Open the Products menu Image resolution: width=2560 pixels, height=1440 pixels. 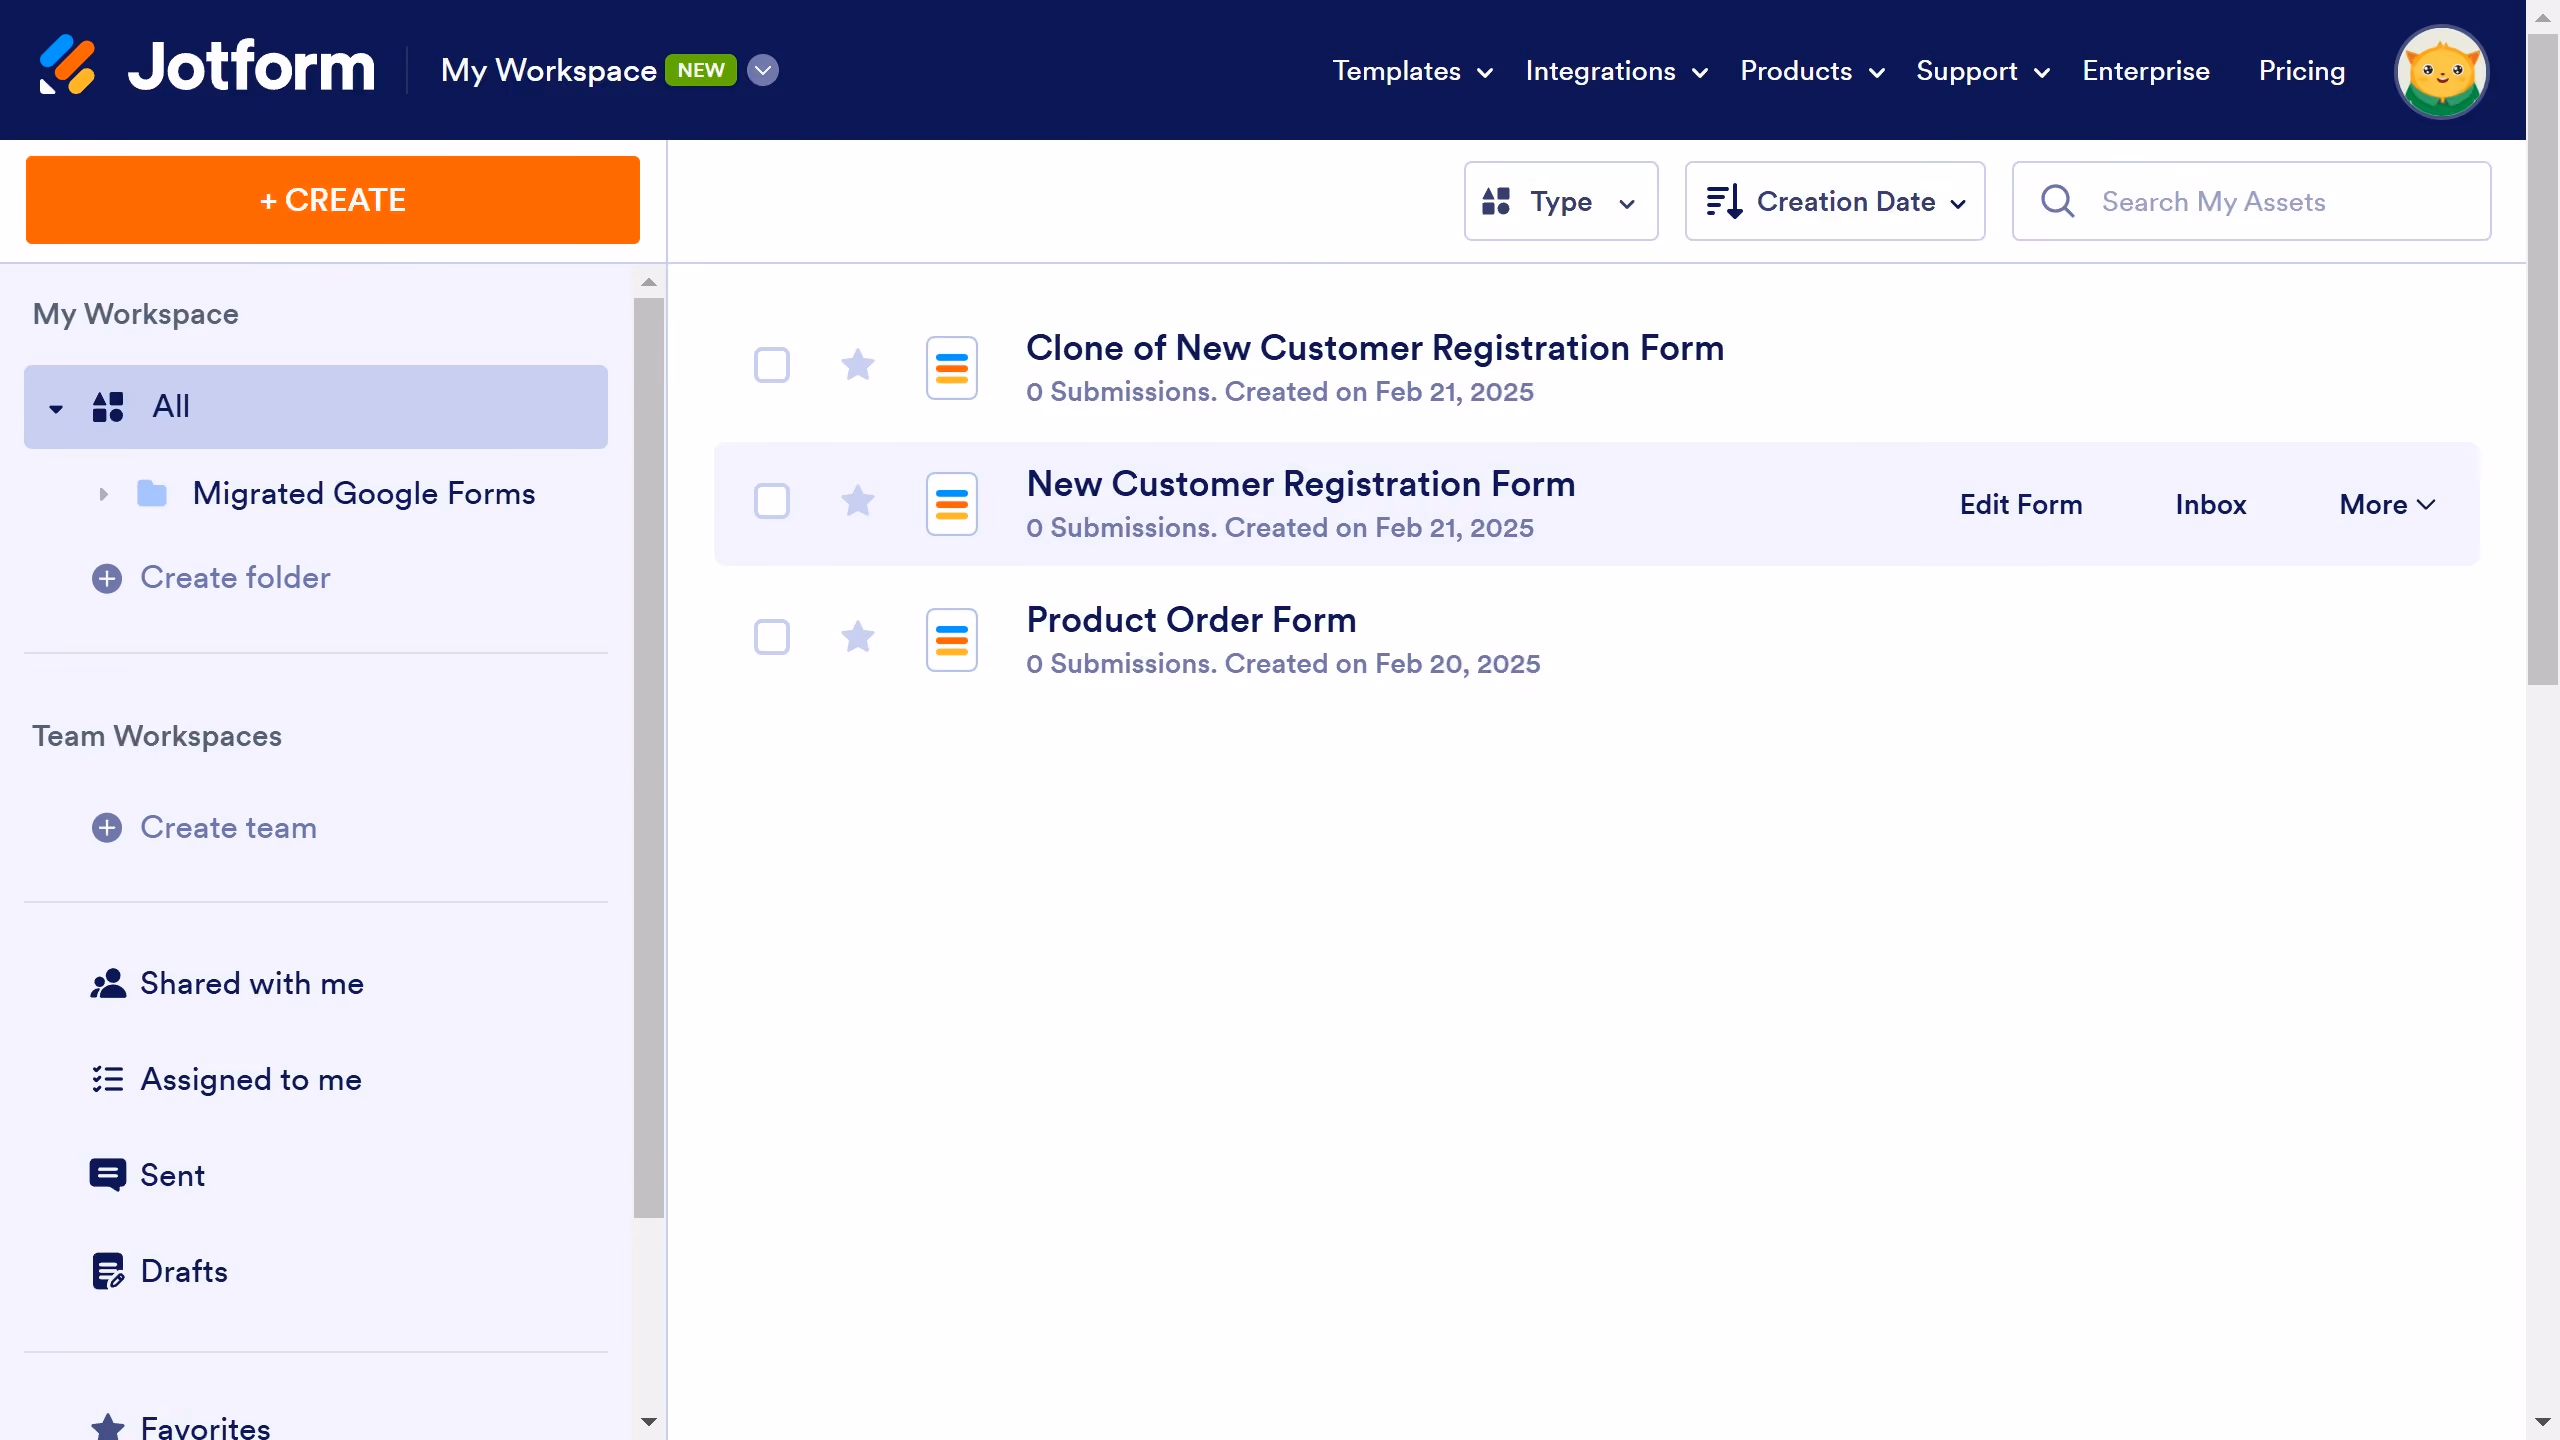pyautogui.click(x=1812, y=71)
